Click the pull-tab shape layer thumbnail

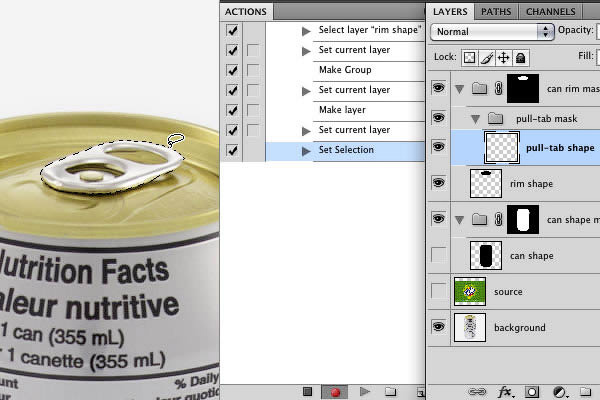point(501,148)
